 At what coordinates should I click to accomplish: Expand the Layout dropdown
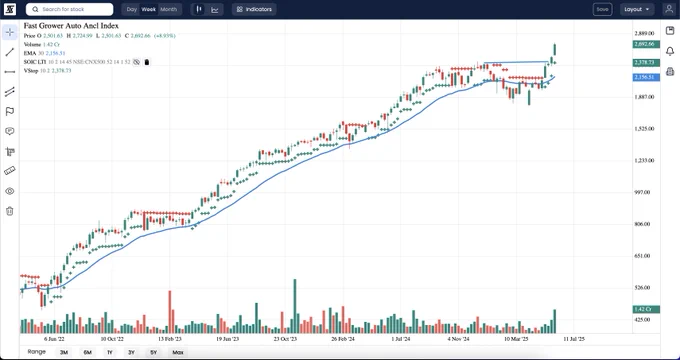(637, 9)
